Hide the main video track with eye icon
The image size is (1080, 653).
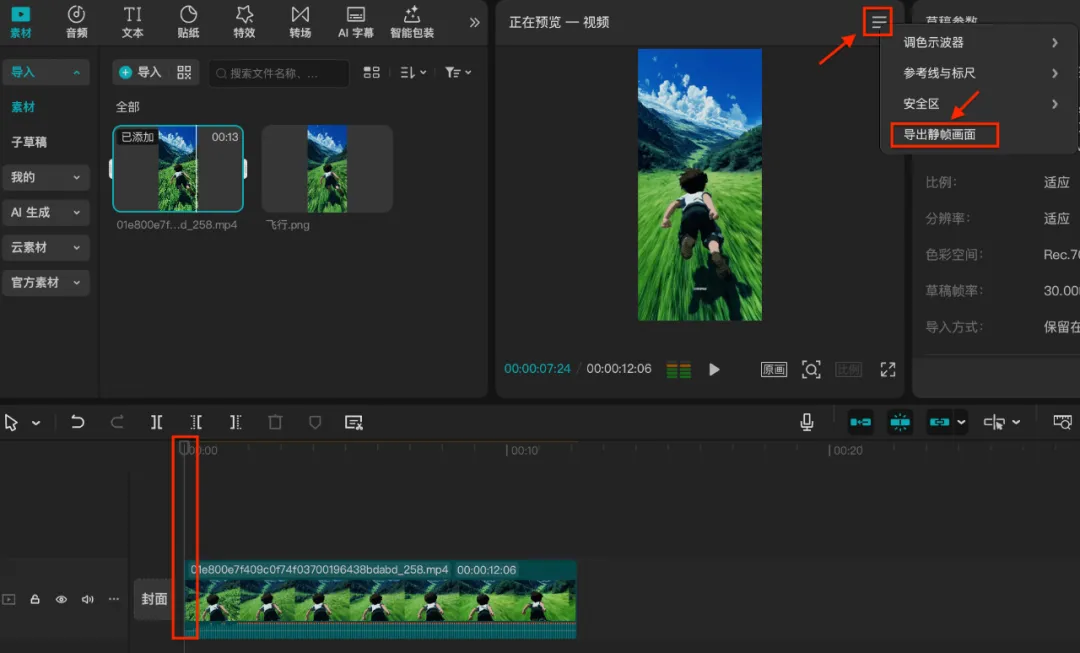click(x=61, y=599)
